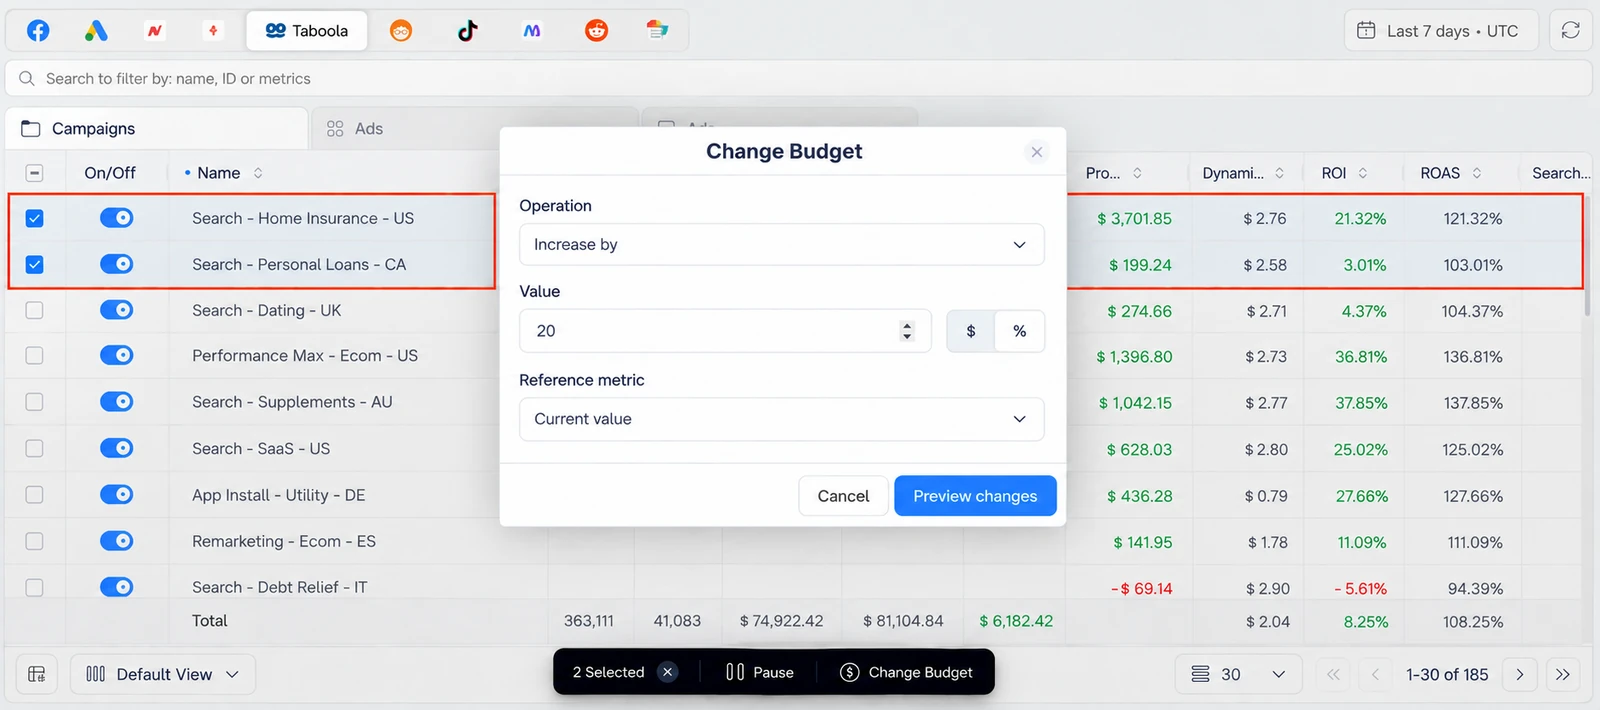1600x710 pixels.
Task: Switch to the Ads tab
Action: 474,129
